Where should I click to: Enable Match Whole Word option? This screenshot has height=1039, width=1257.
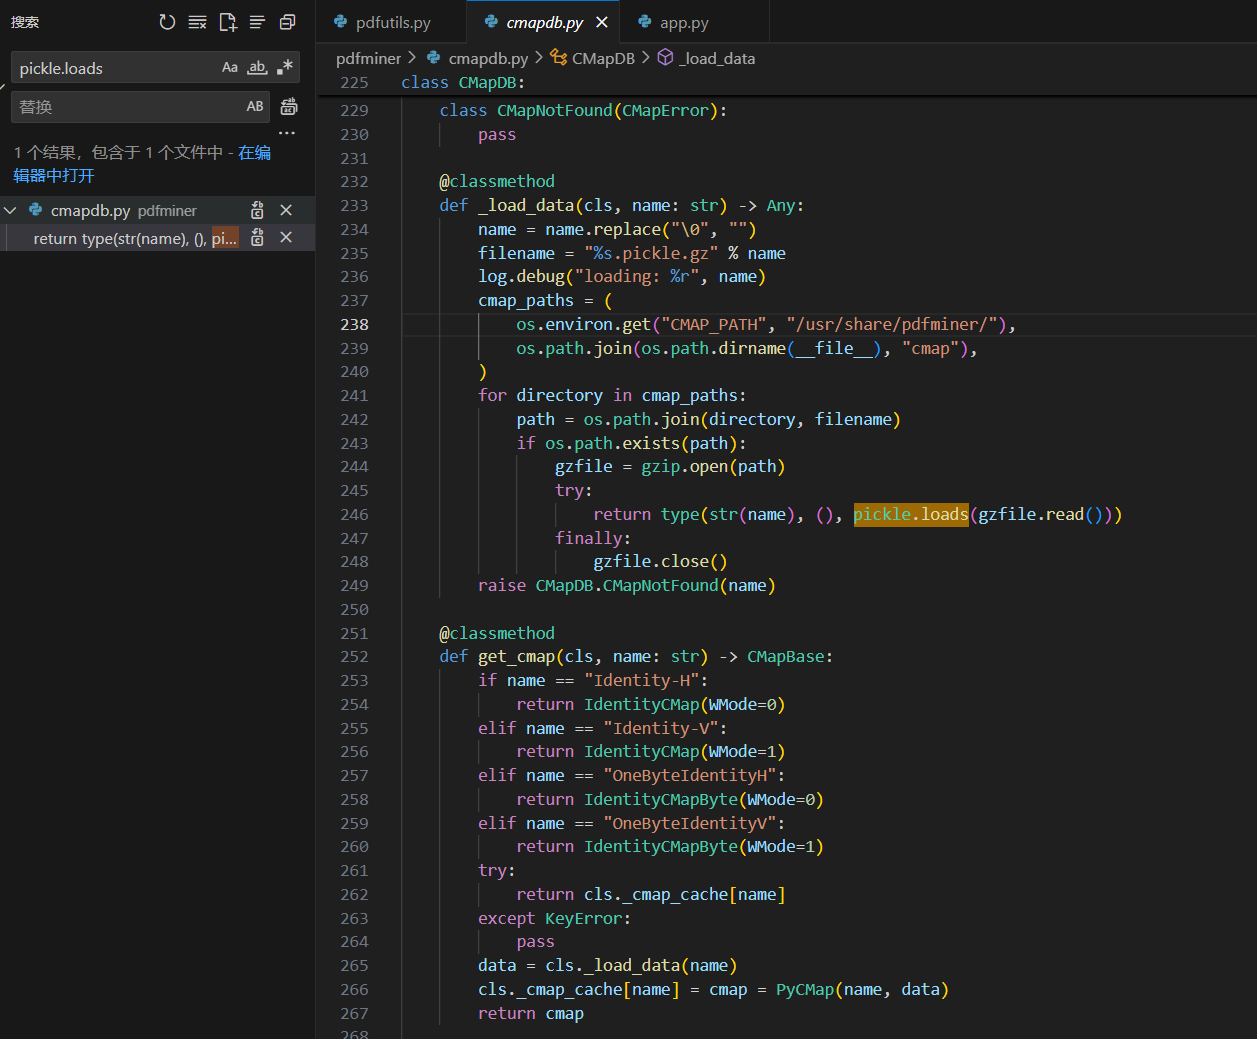[257, 67]
